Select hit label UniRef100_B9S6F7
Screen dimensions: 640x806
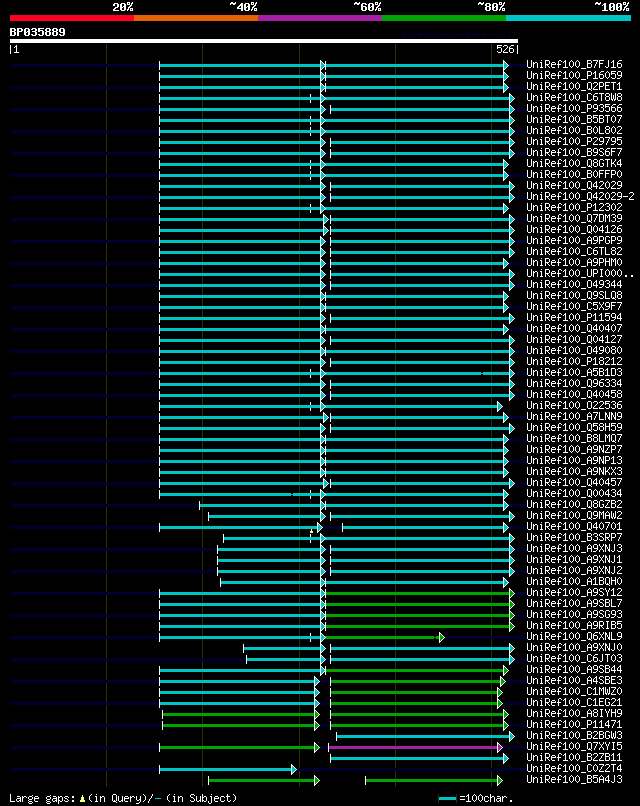pos(574,153)
